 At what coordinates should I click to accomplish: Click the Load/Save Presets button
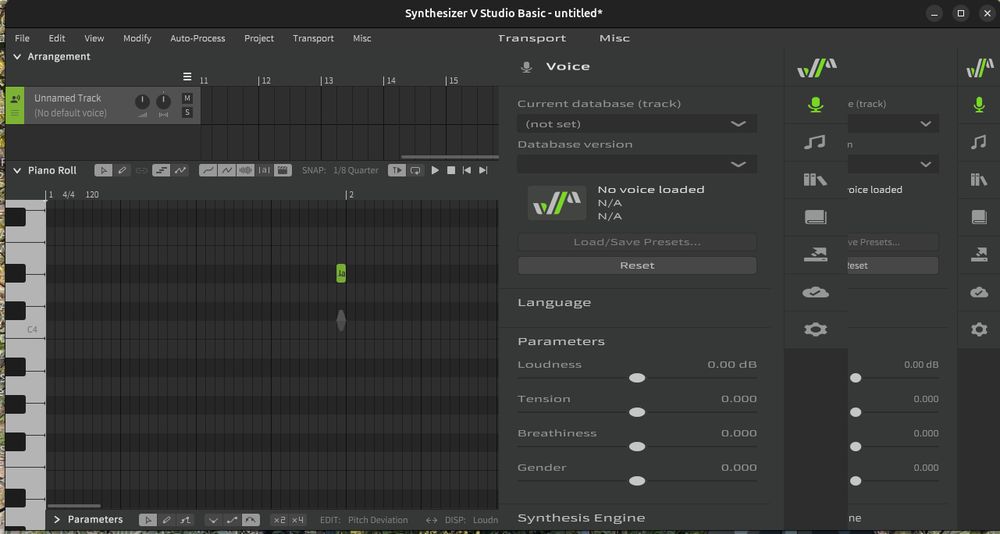pos(637,242)
